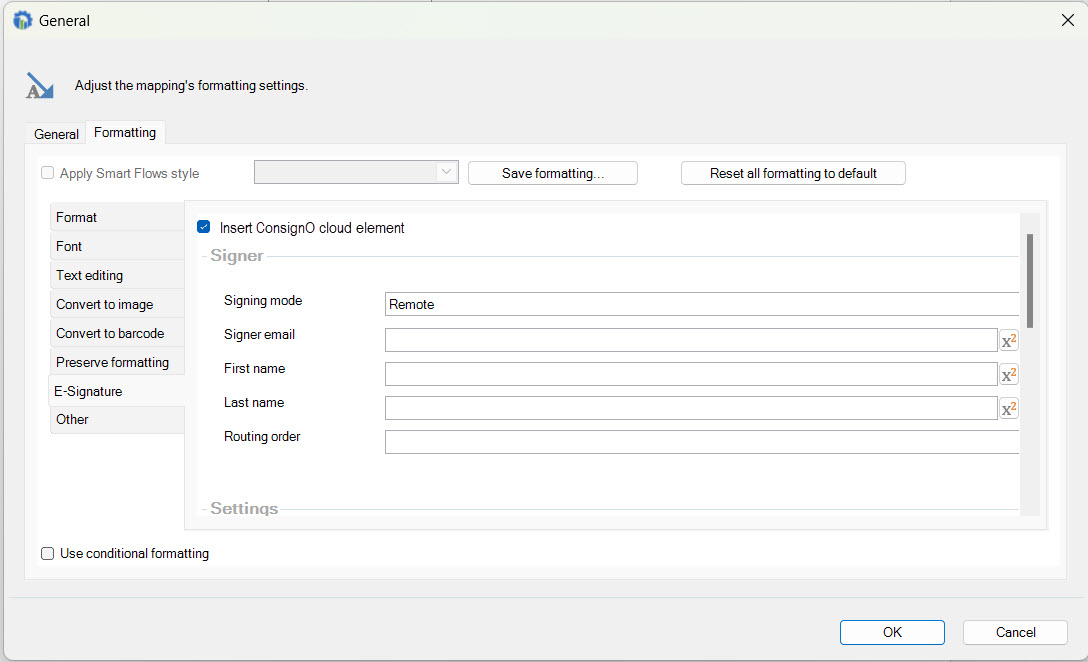Open the Font section
This screenshot has width=1088, height=662.
coord(117,246)
